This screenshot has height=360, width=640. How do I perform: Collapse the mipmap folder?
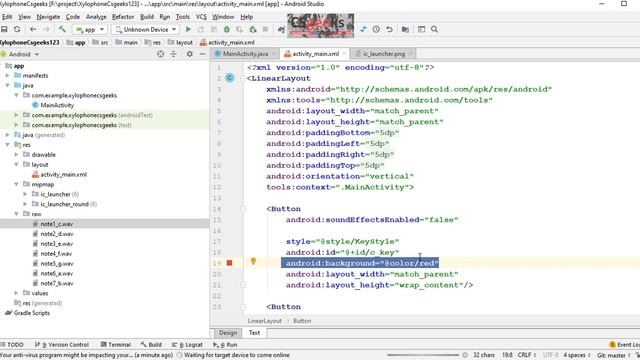point(16,184)
